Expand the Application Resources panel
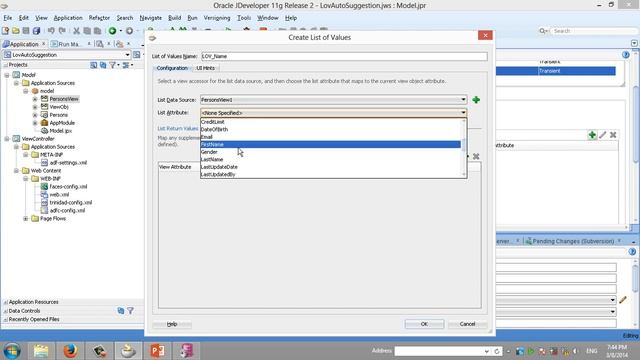The image size is (640, 360). [33, 302]
